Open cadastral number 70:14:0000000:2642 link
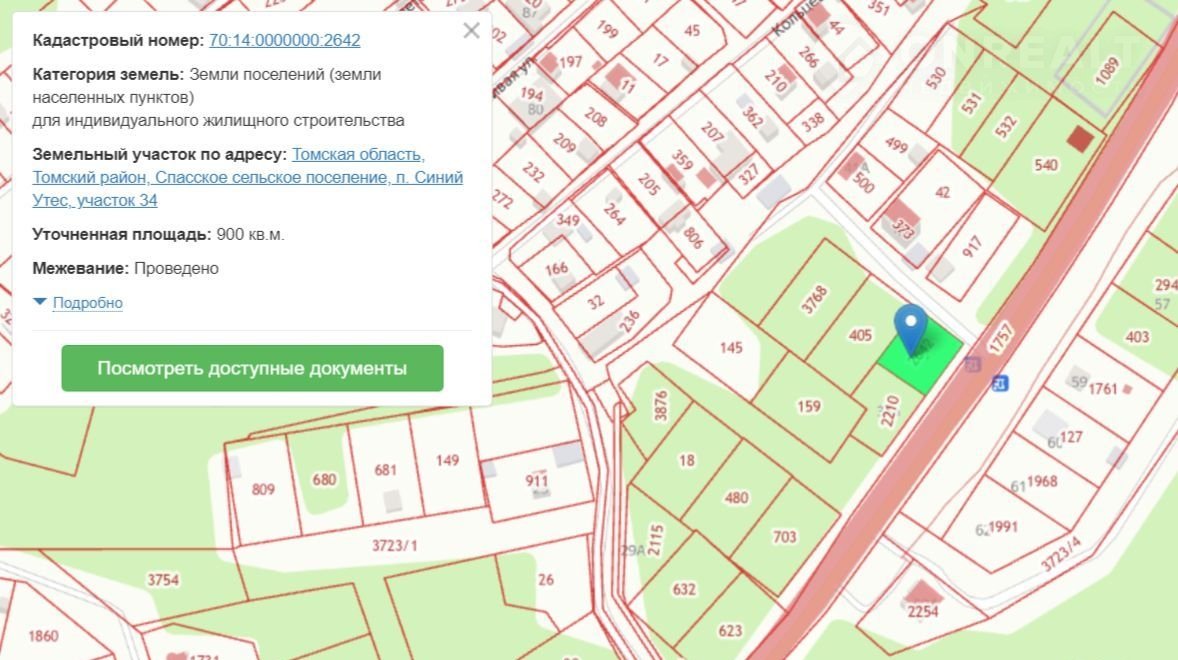Viewport: 1178px width, 660px height. click(284, 41)
